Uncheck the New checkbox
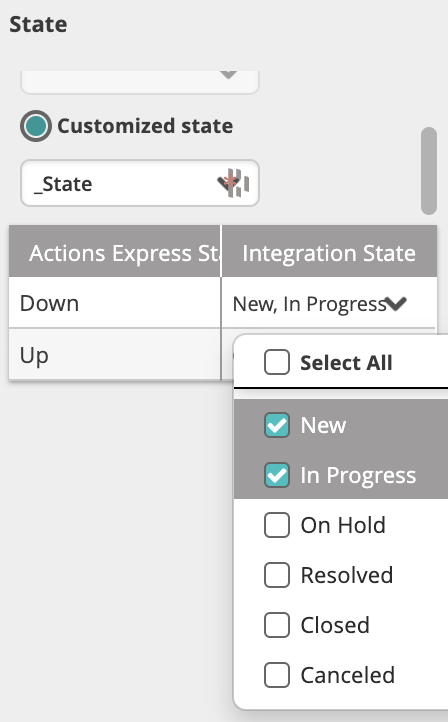 [277, 425]
